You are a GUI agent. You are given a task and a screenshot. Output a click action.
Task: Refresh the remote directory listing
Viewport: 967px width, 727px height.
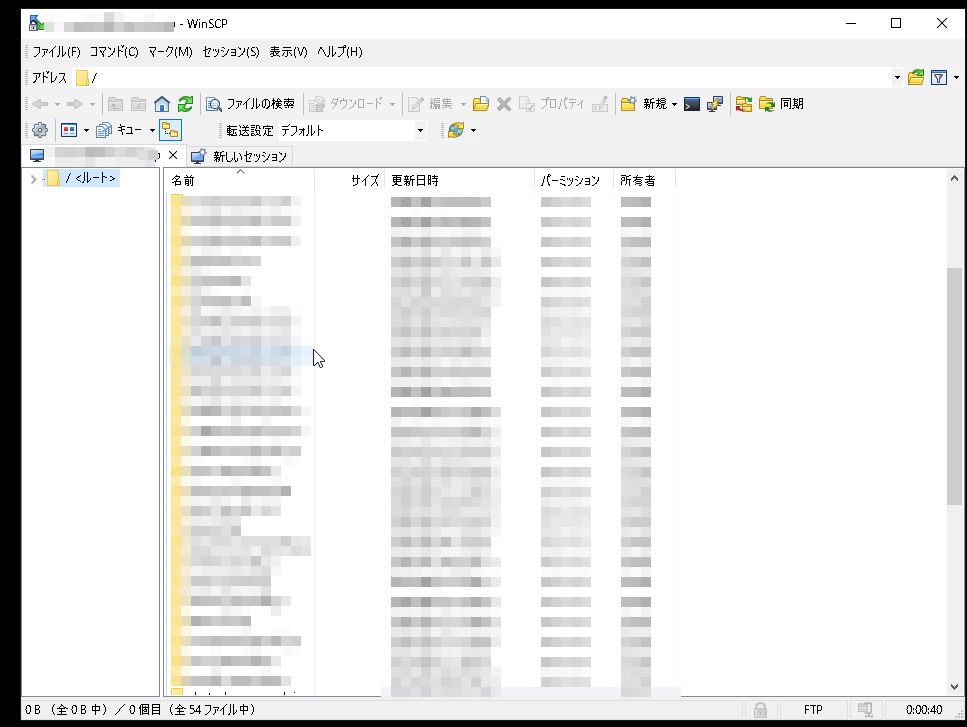pos(186,104)
